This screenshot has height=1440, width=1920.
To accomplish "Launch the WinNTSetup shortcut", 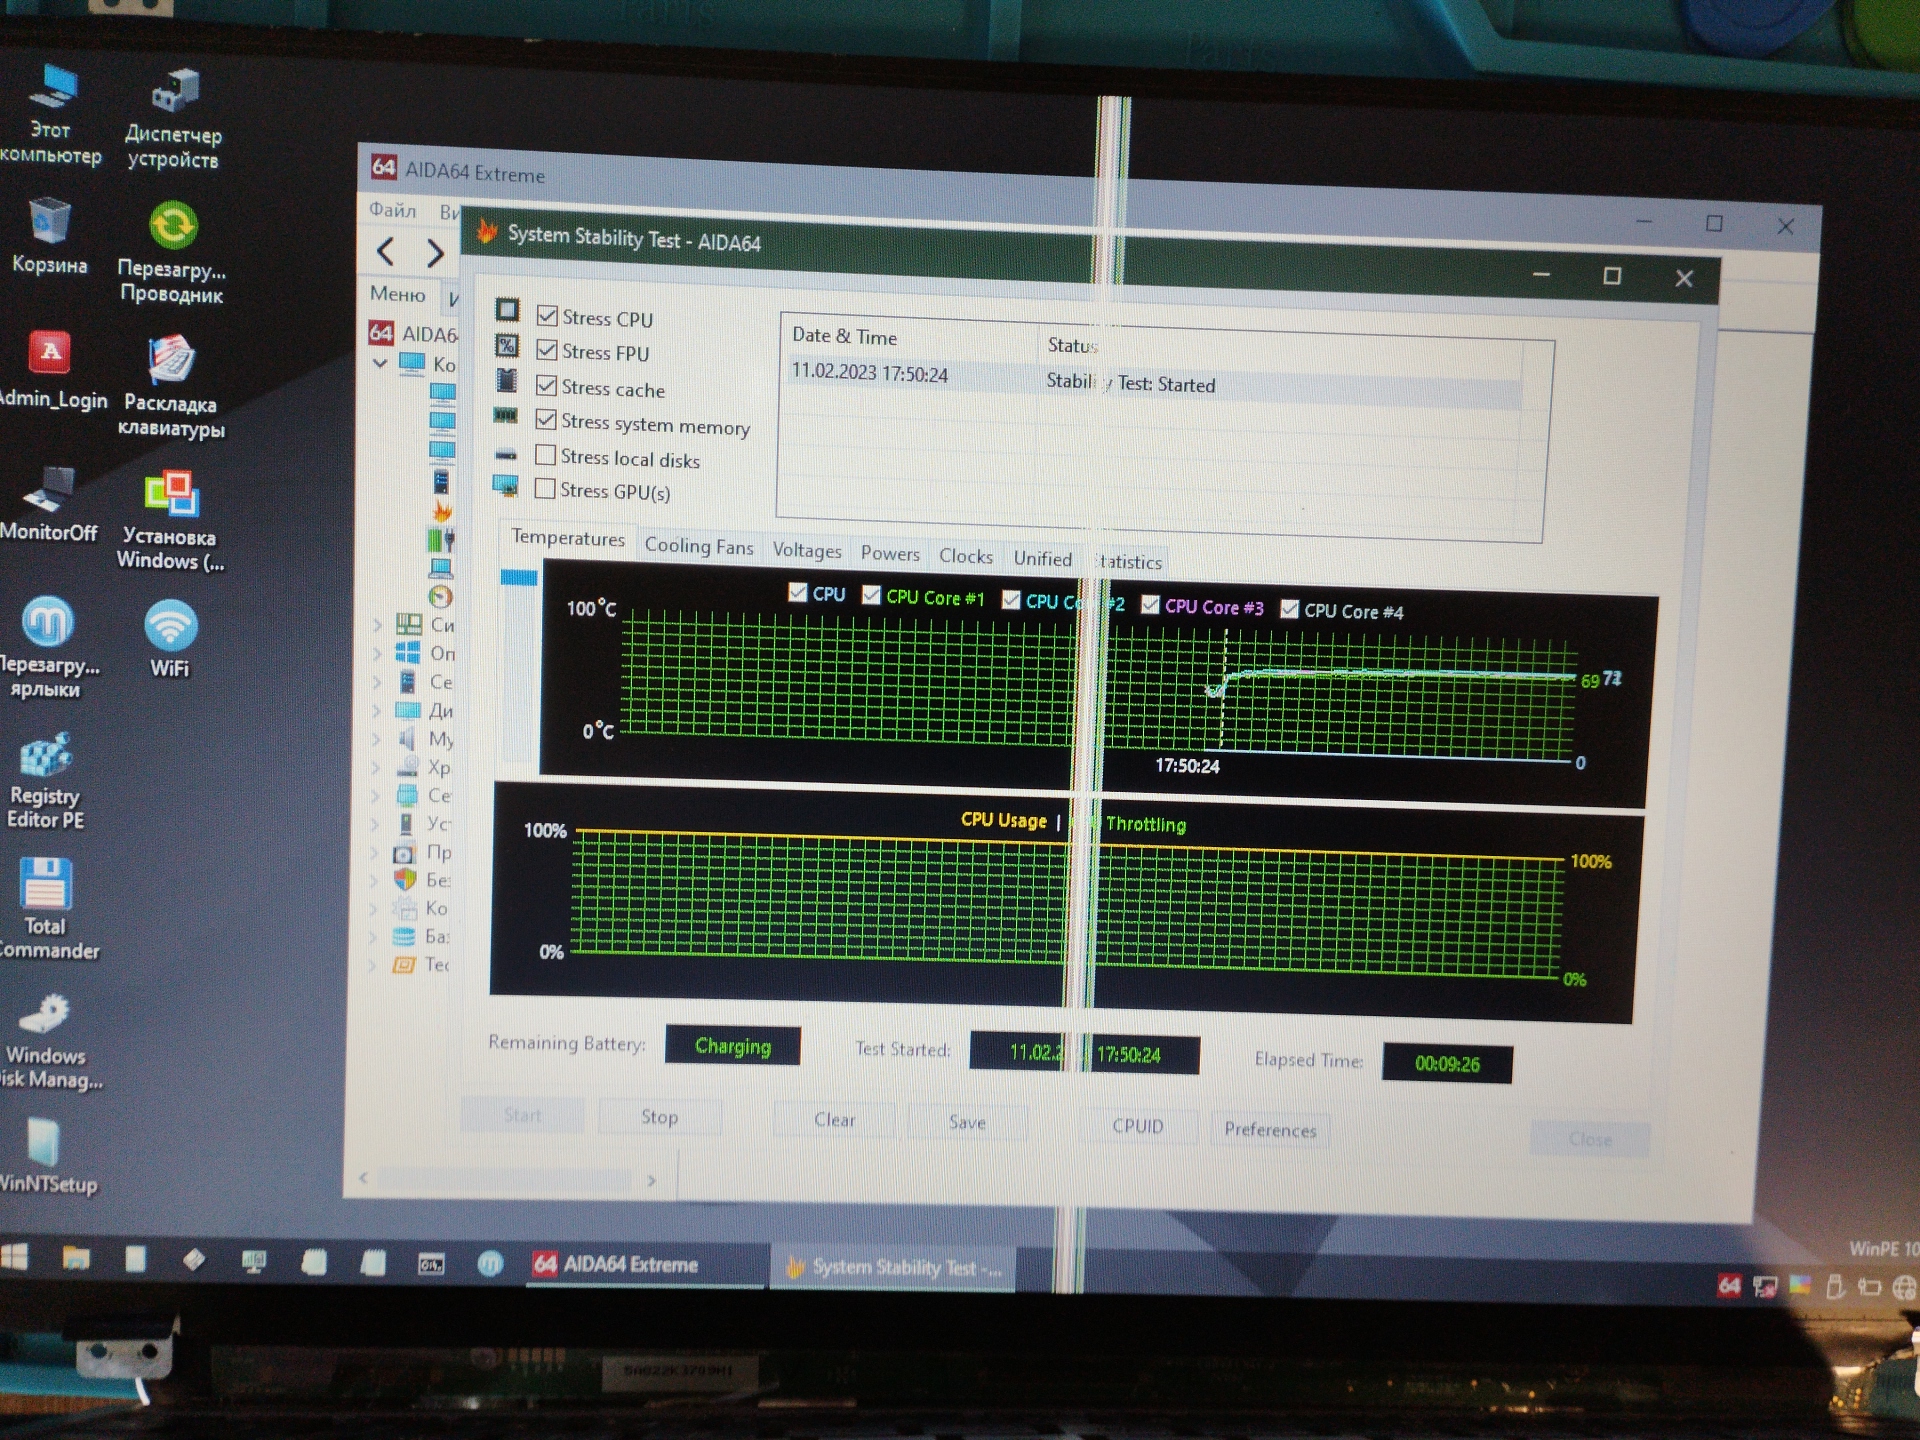I will [47, 1156].
